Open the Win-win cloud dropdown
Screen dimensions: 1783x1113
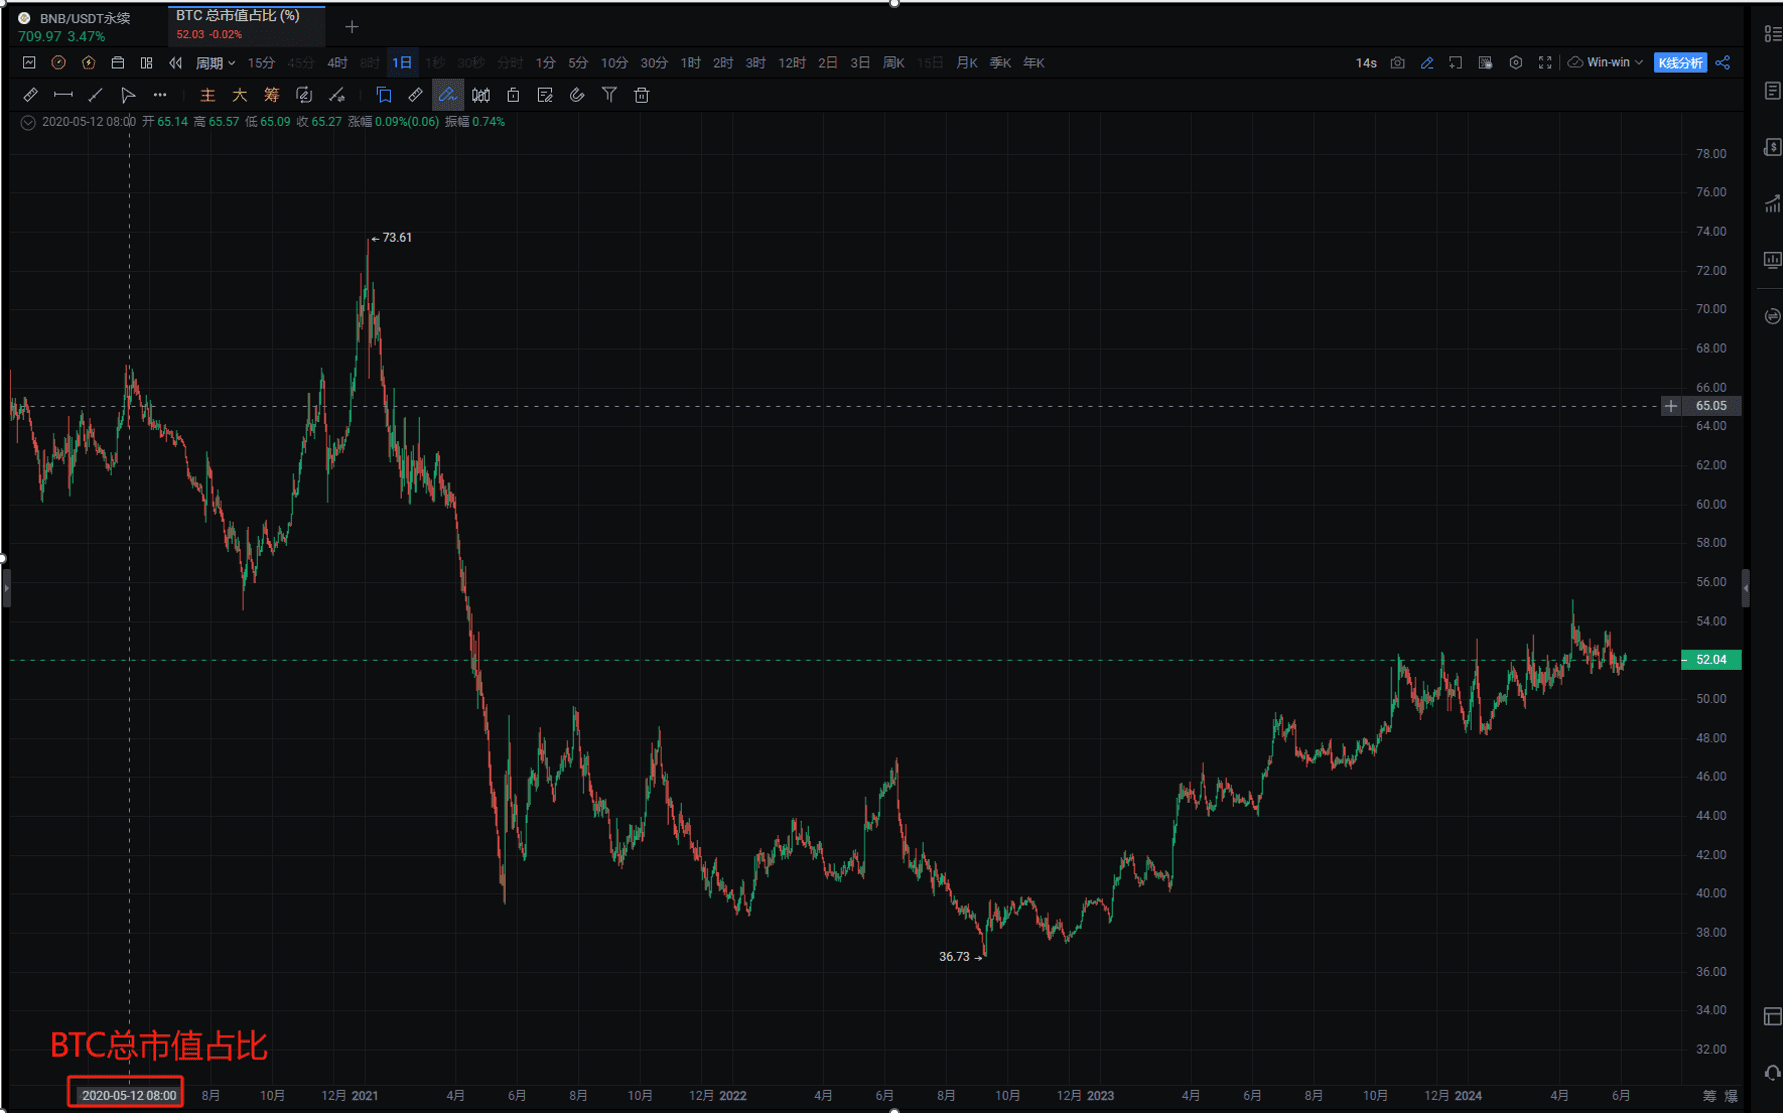pos(1605,63)
